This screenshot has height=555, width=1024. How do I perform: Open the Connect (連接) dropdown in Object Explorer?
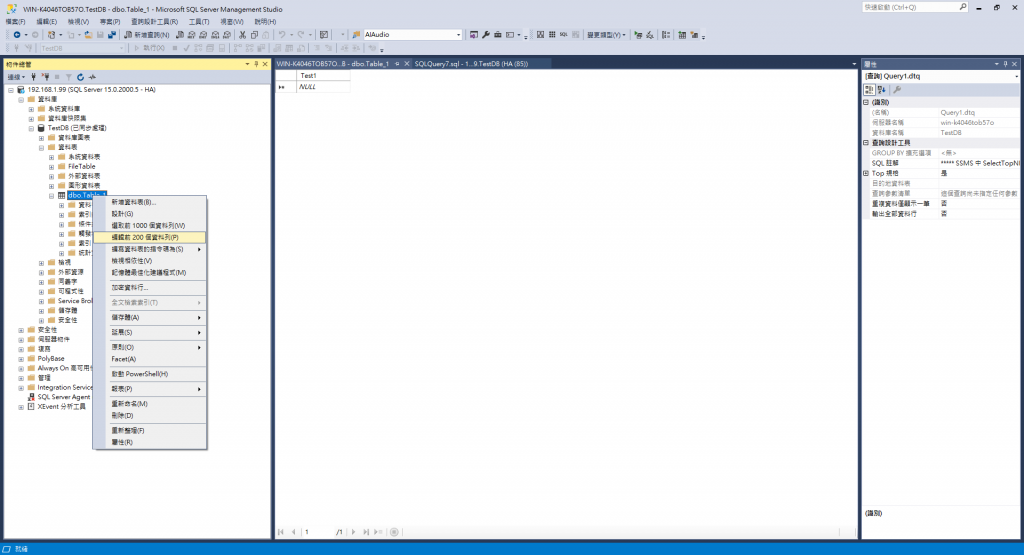16,77
